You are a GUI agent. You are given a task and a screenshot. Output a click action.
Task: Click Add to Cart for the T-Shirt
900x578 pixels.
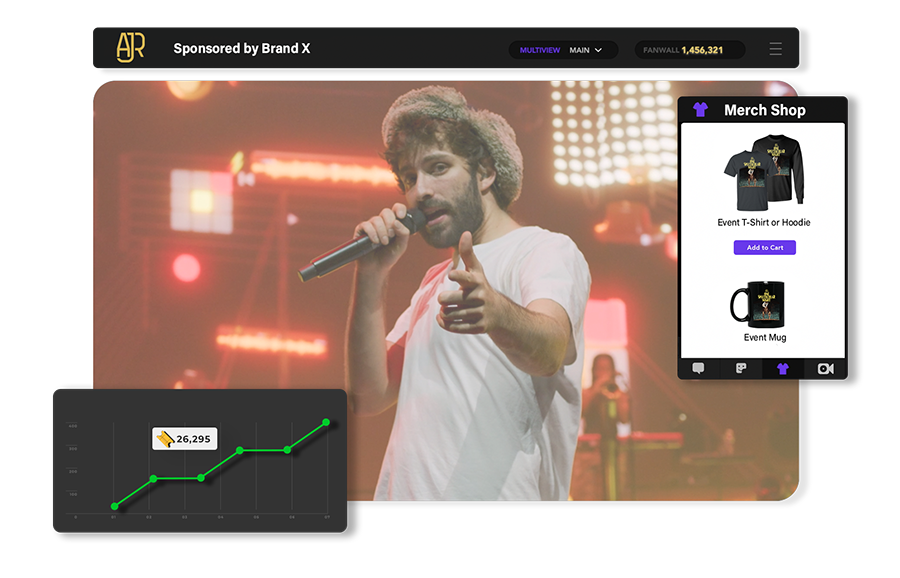click(x=764, y=248)
